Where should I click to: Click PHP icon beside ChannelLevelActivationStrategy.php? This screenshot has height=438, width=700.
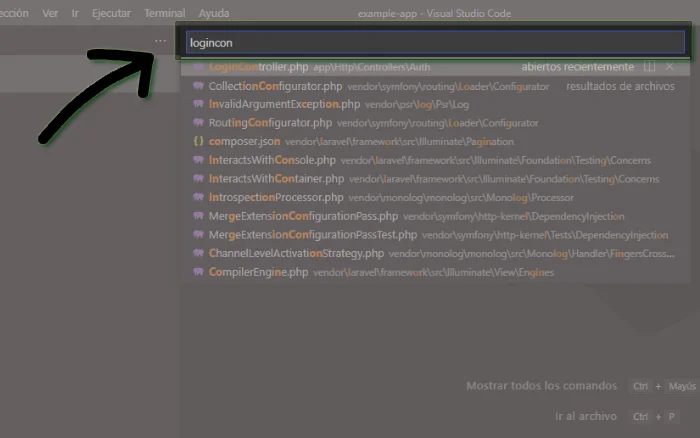tap(198, 253)
